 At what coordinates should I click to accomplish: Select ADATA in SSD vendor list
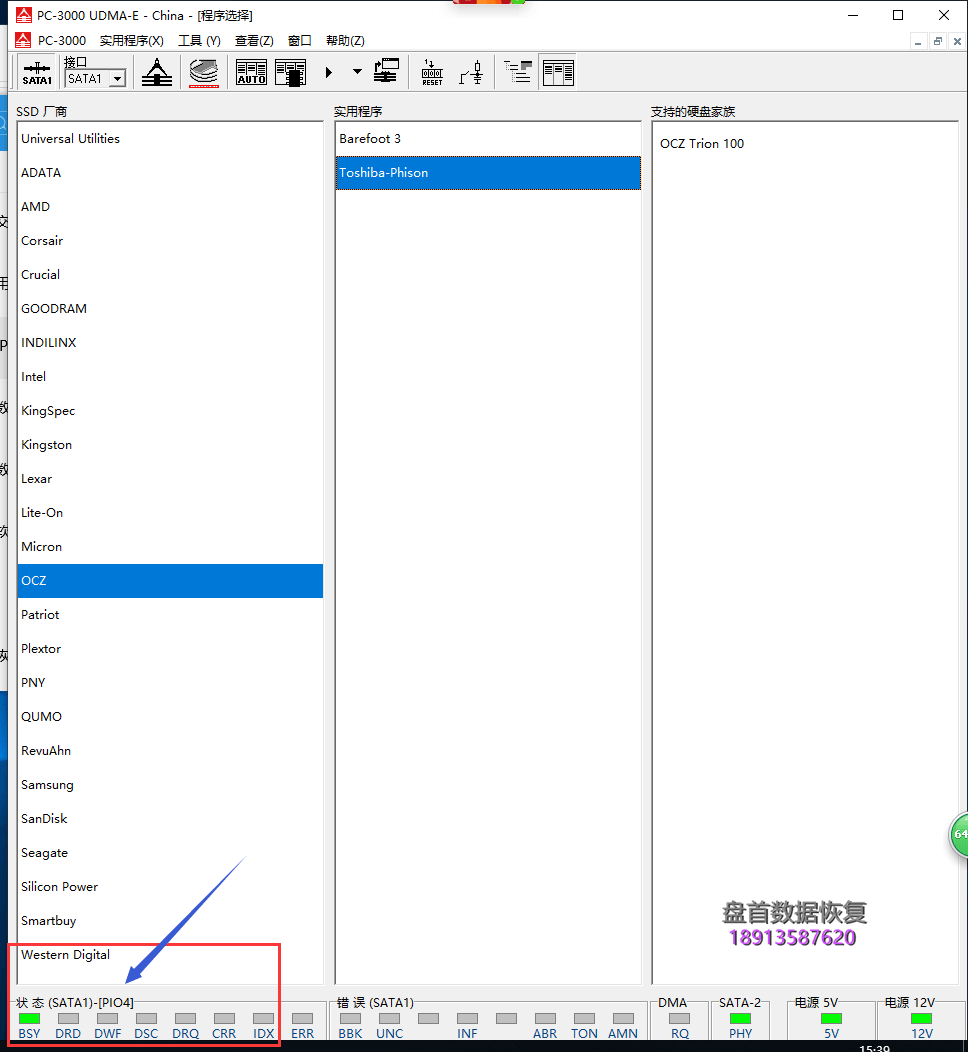tap(170, 173)
